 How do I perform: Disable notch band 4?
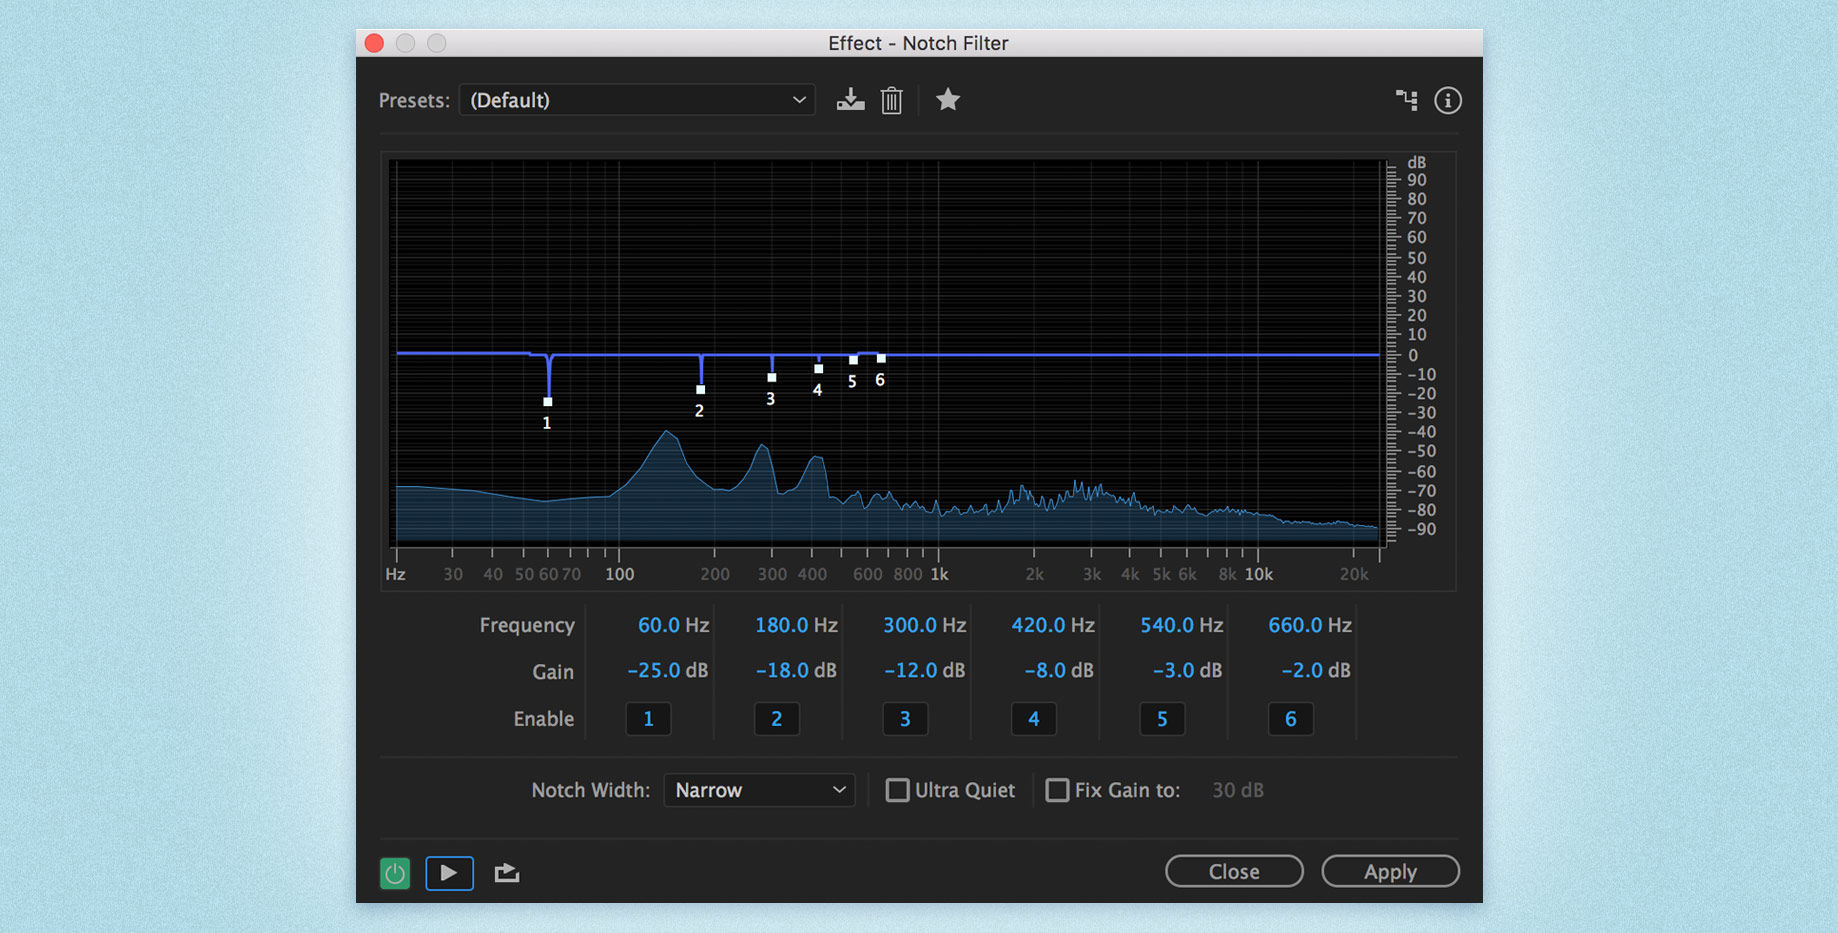point(1033,718)
